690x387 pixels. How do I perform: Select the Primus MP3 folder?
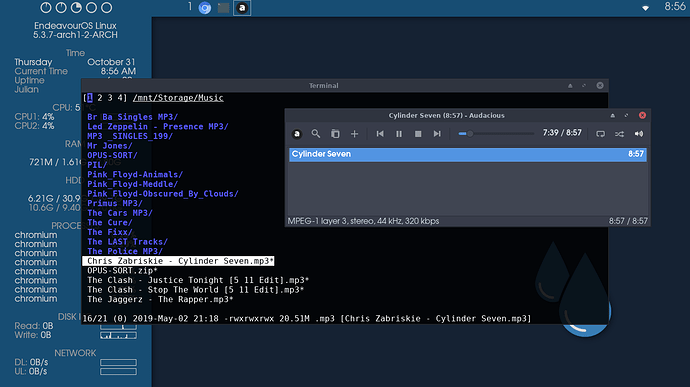pyautogui.click(x=115, y=203)
